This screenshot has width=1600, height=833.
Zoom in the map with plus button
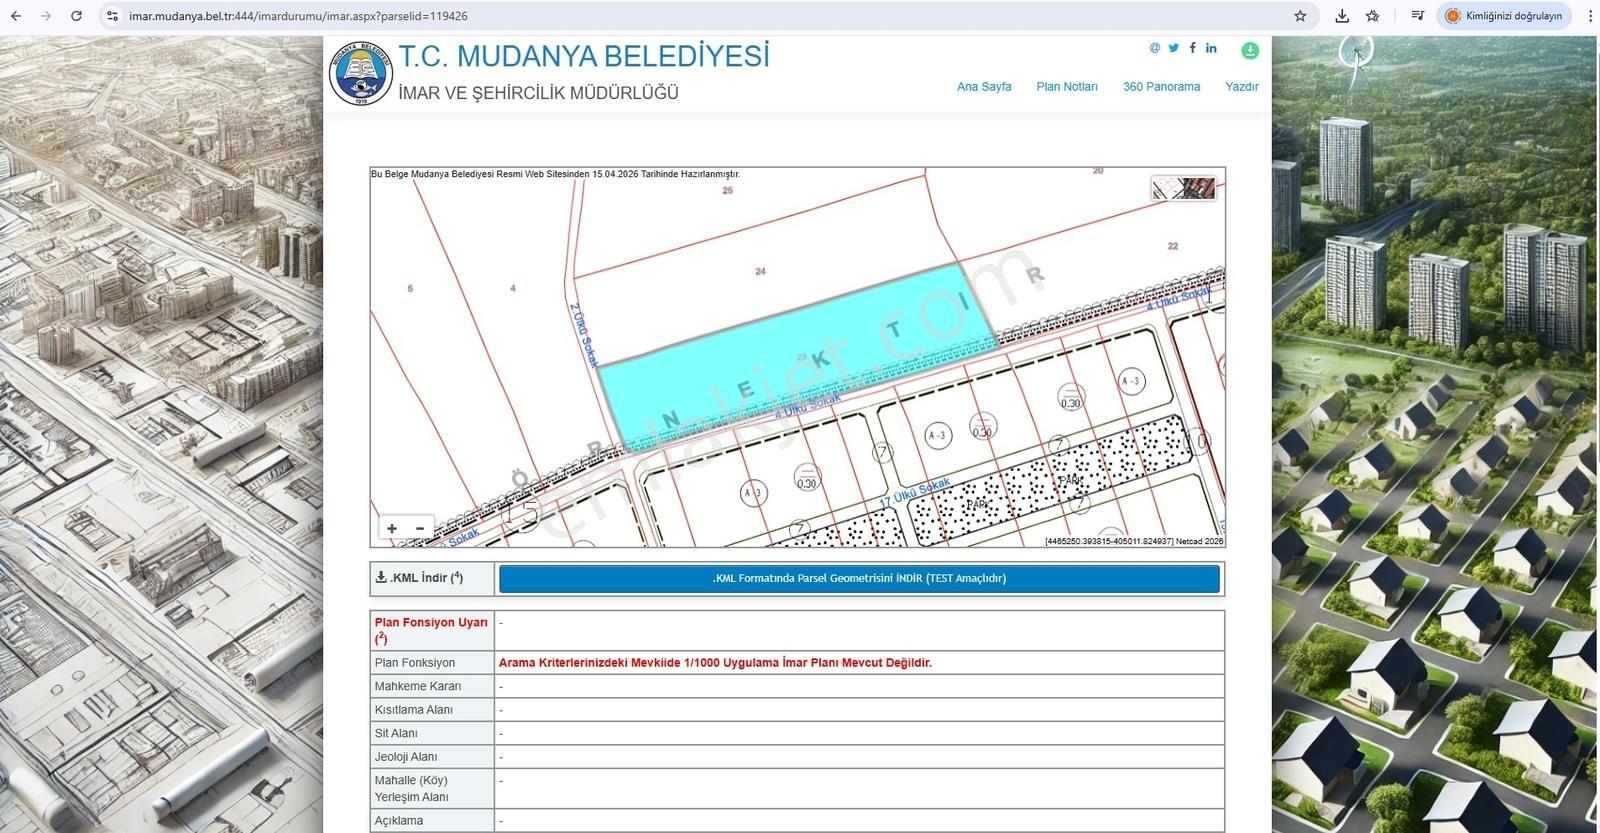click(392, 528)
